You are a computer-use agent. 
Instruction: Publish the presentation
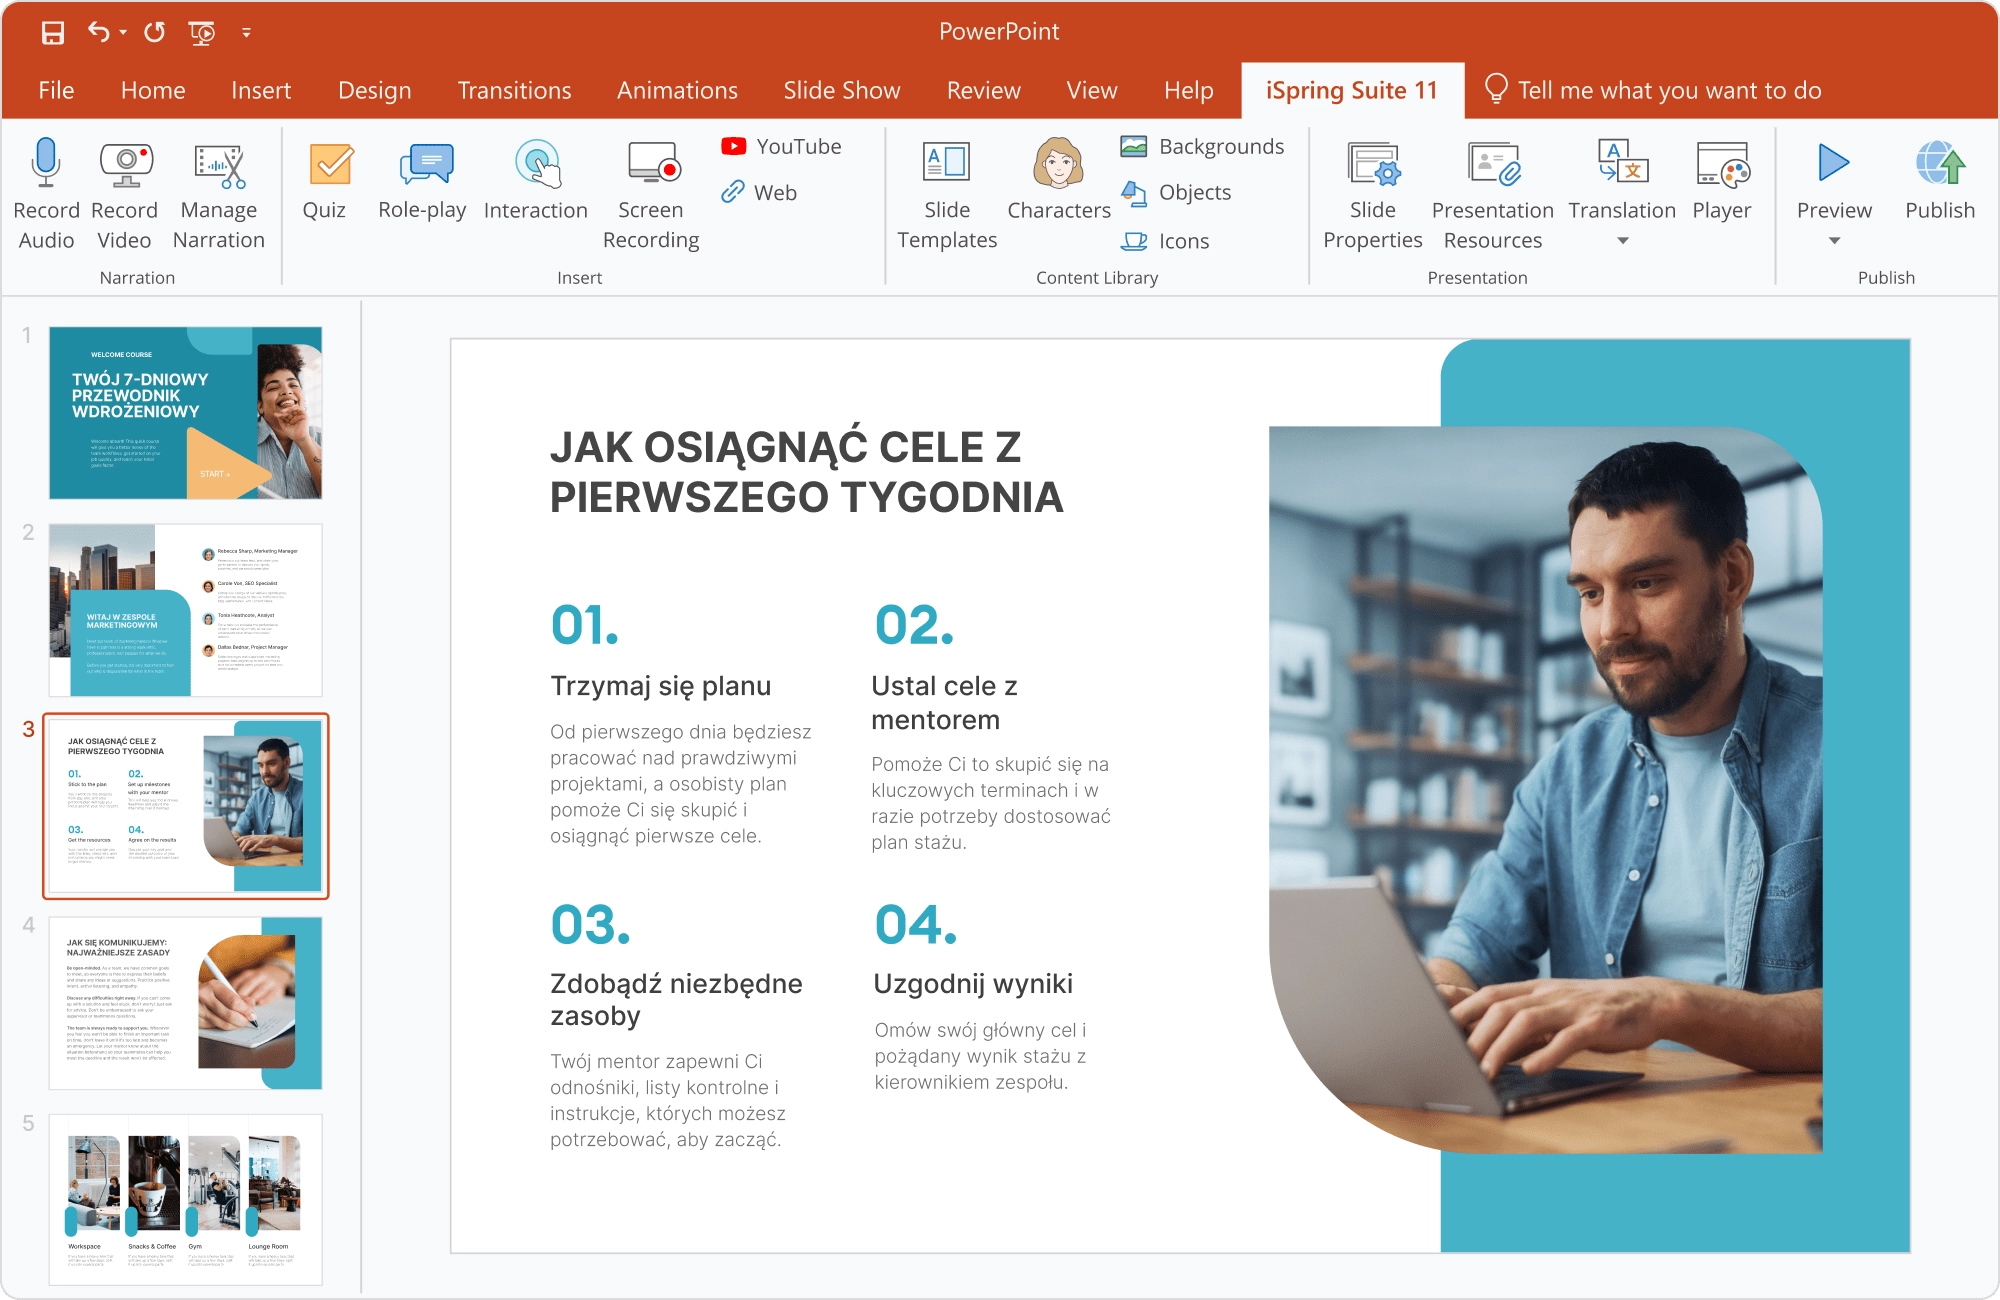pyautogui.click(x=1940, y=185)
